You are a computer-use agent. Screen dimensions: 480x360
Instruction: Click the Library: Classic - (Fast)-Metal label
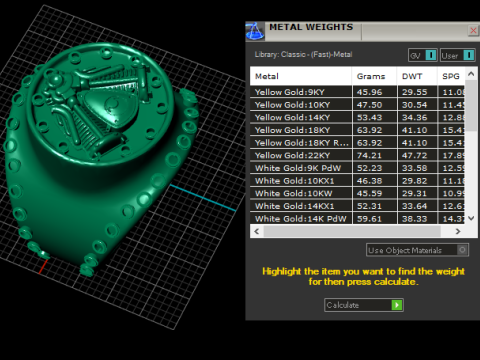pos(303,55)
